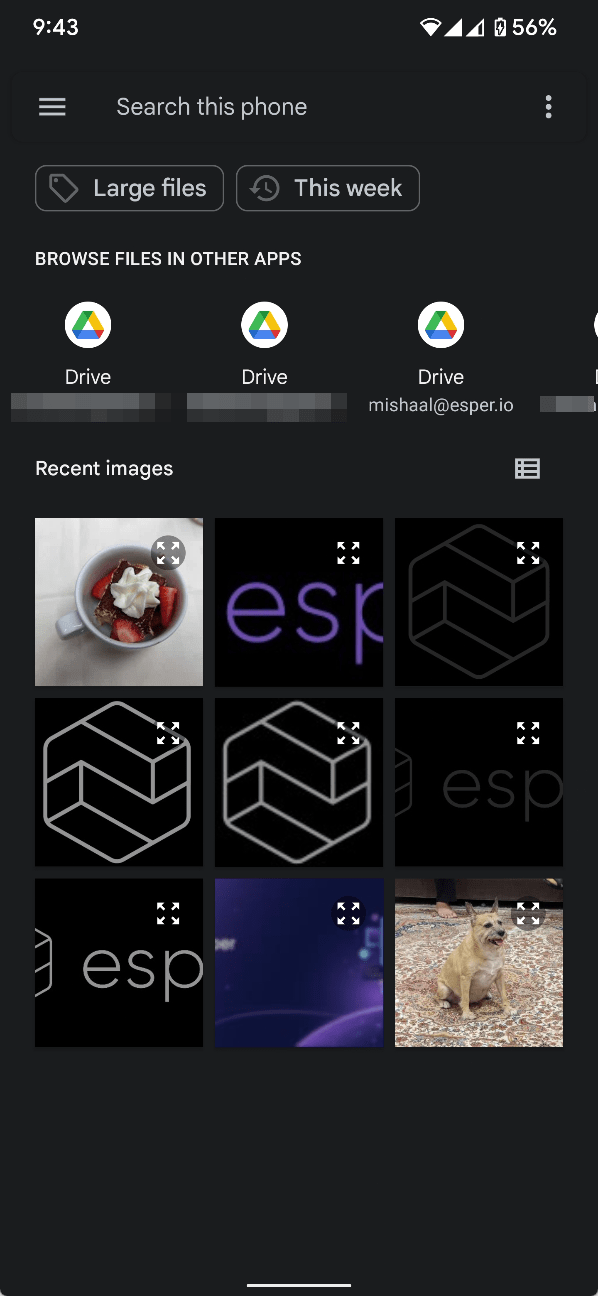The image size is (598, 1296).
Task: Expand preview of the dog photo
Action: tap(528, 913)
